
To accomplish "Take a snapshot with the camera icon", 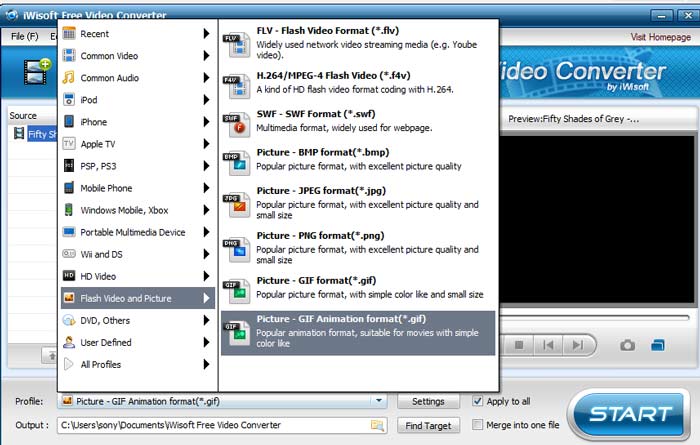I will [627, 345].
